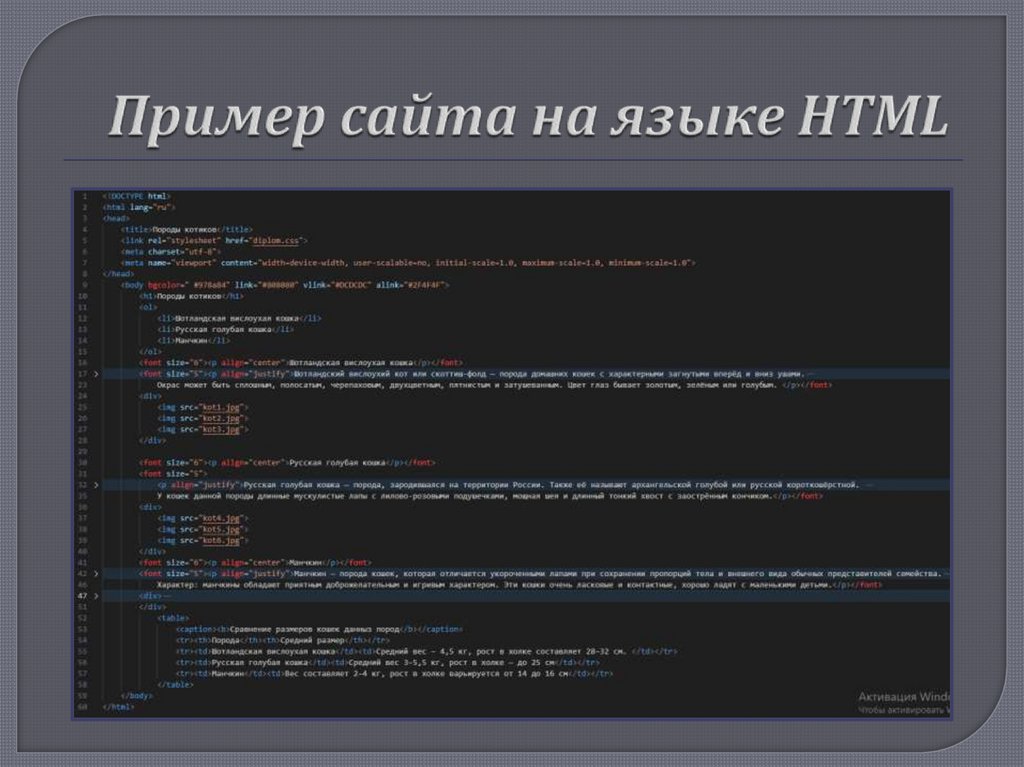The width and height of the screenshot is (1024, 767).
Task: Select the table row 'Средний вес – 4,5 кг'
Action: click(x=426, y=652)
